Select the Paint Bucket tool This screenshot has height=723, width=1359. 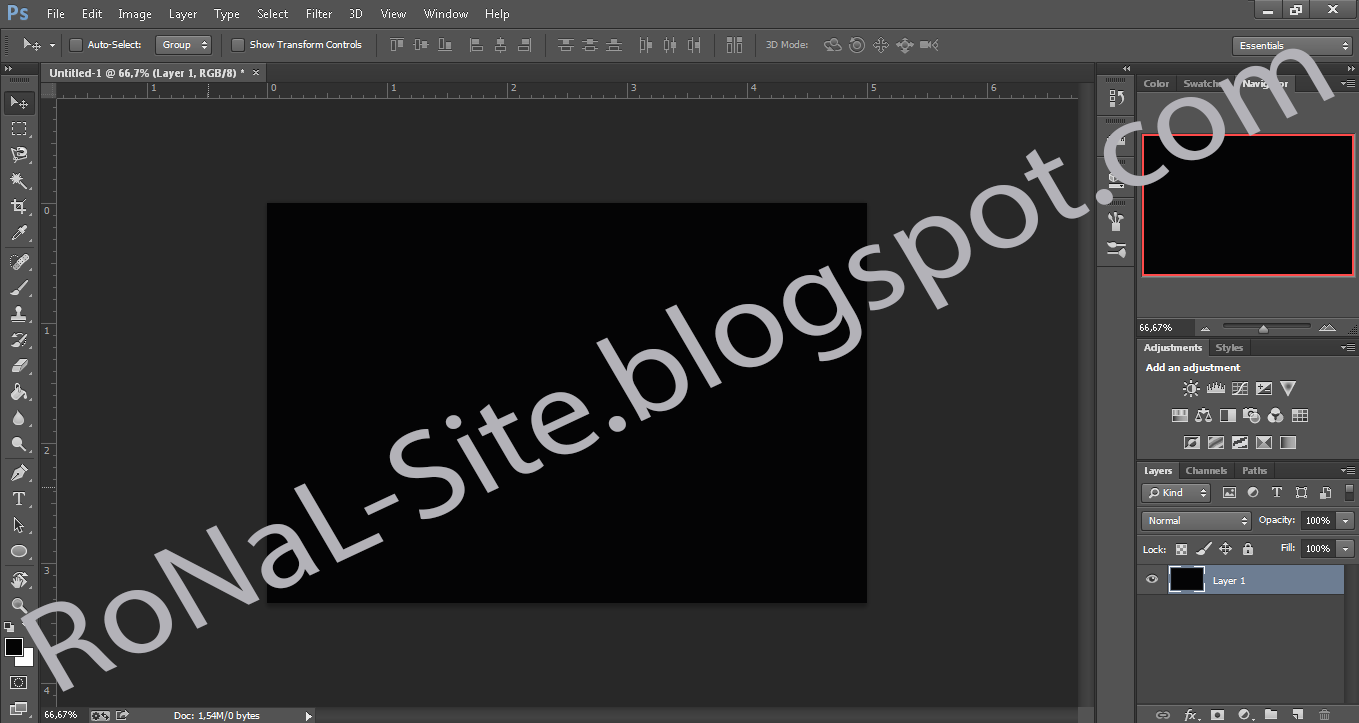[19, 392]
